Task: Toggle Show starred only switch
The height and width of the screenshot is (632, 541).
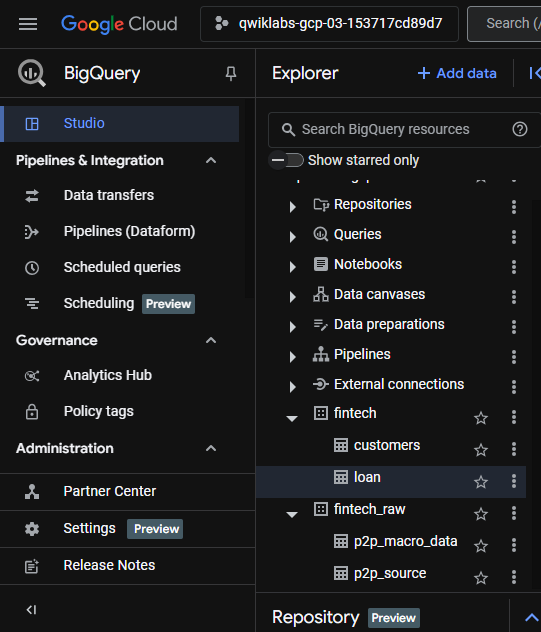Action: pos(287,160)
